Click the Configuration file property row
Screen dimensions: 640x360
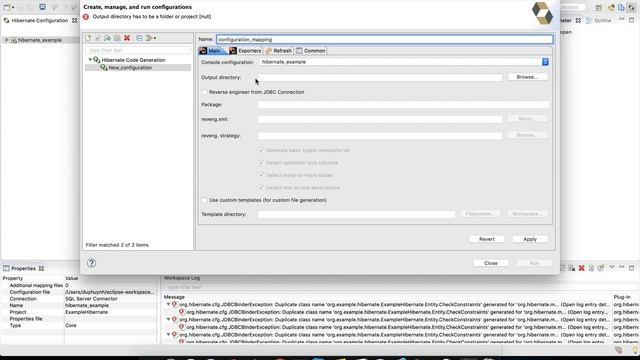click(x=79, y=292)
